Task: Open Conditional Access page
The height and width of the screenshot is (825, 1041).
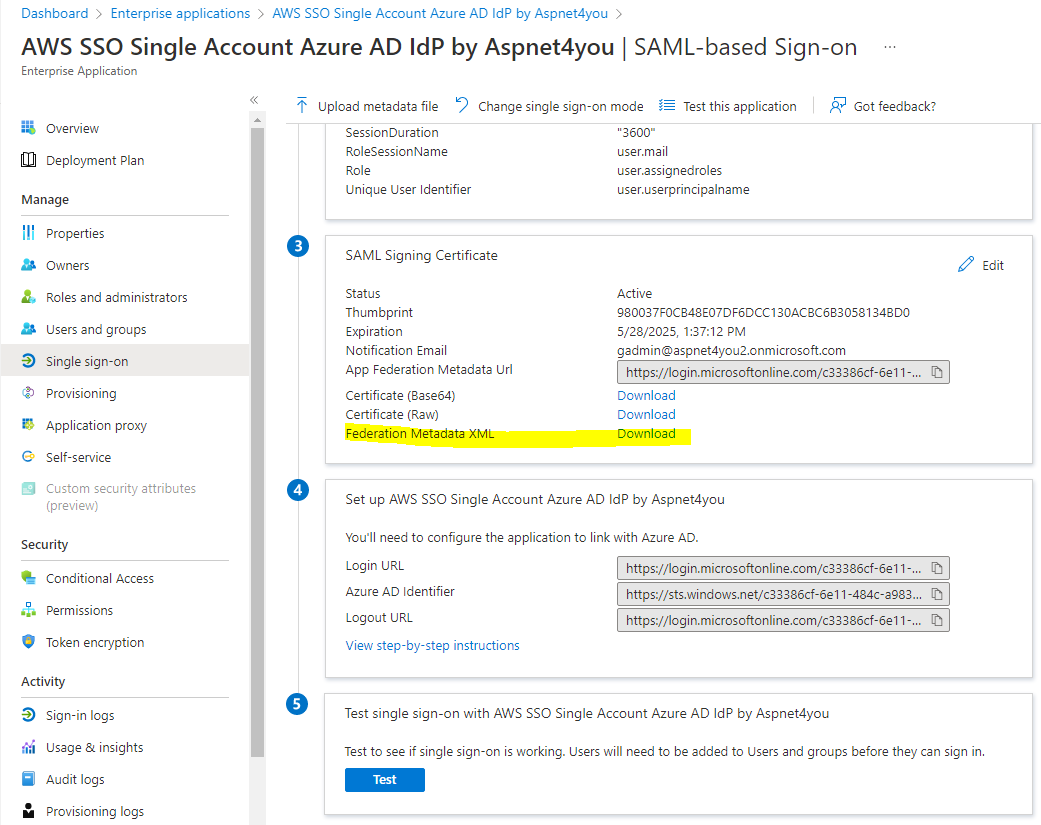Action: [100, 578]
